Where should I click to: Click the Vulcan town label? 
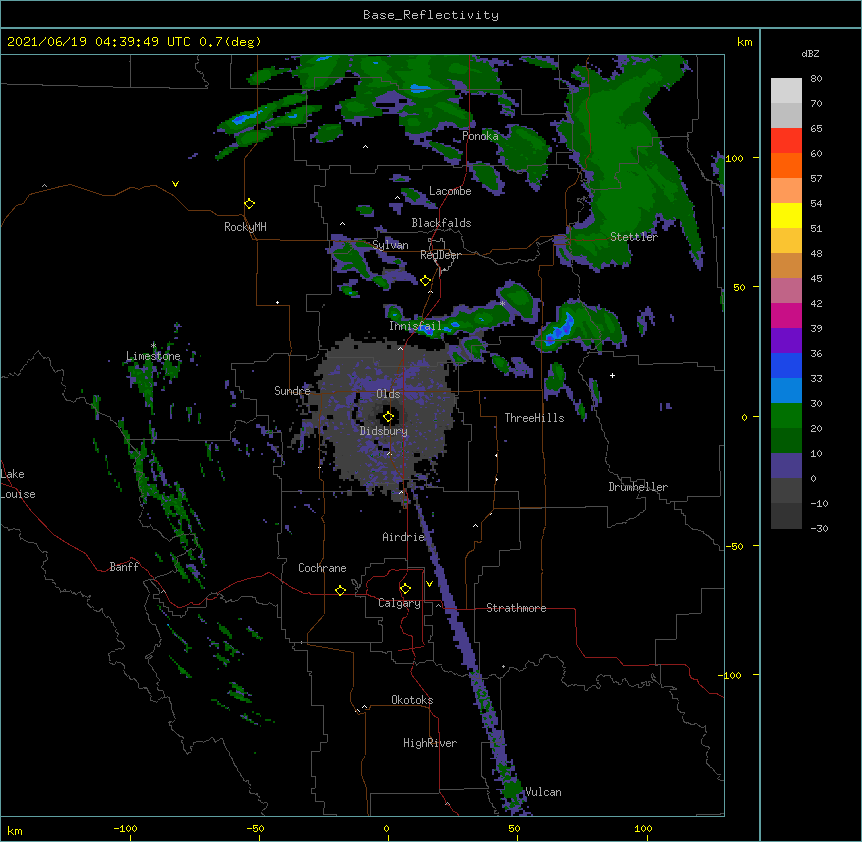[543, 792]
